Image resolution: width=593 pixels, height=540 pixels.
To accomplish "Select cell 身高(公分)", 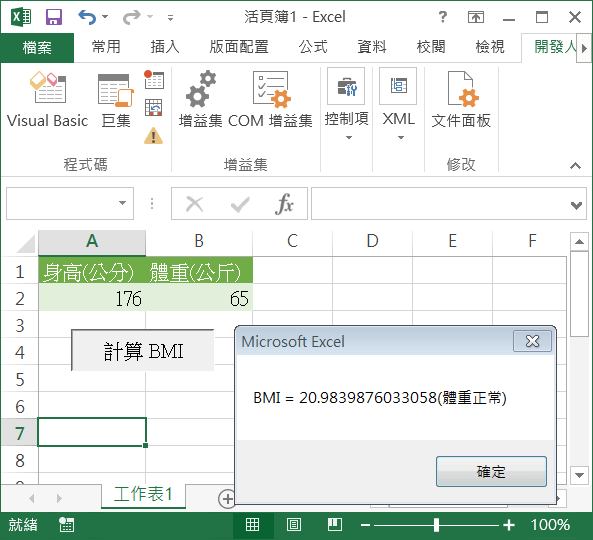I will coord(92,270).
